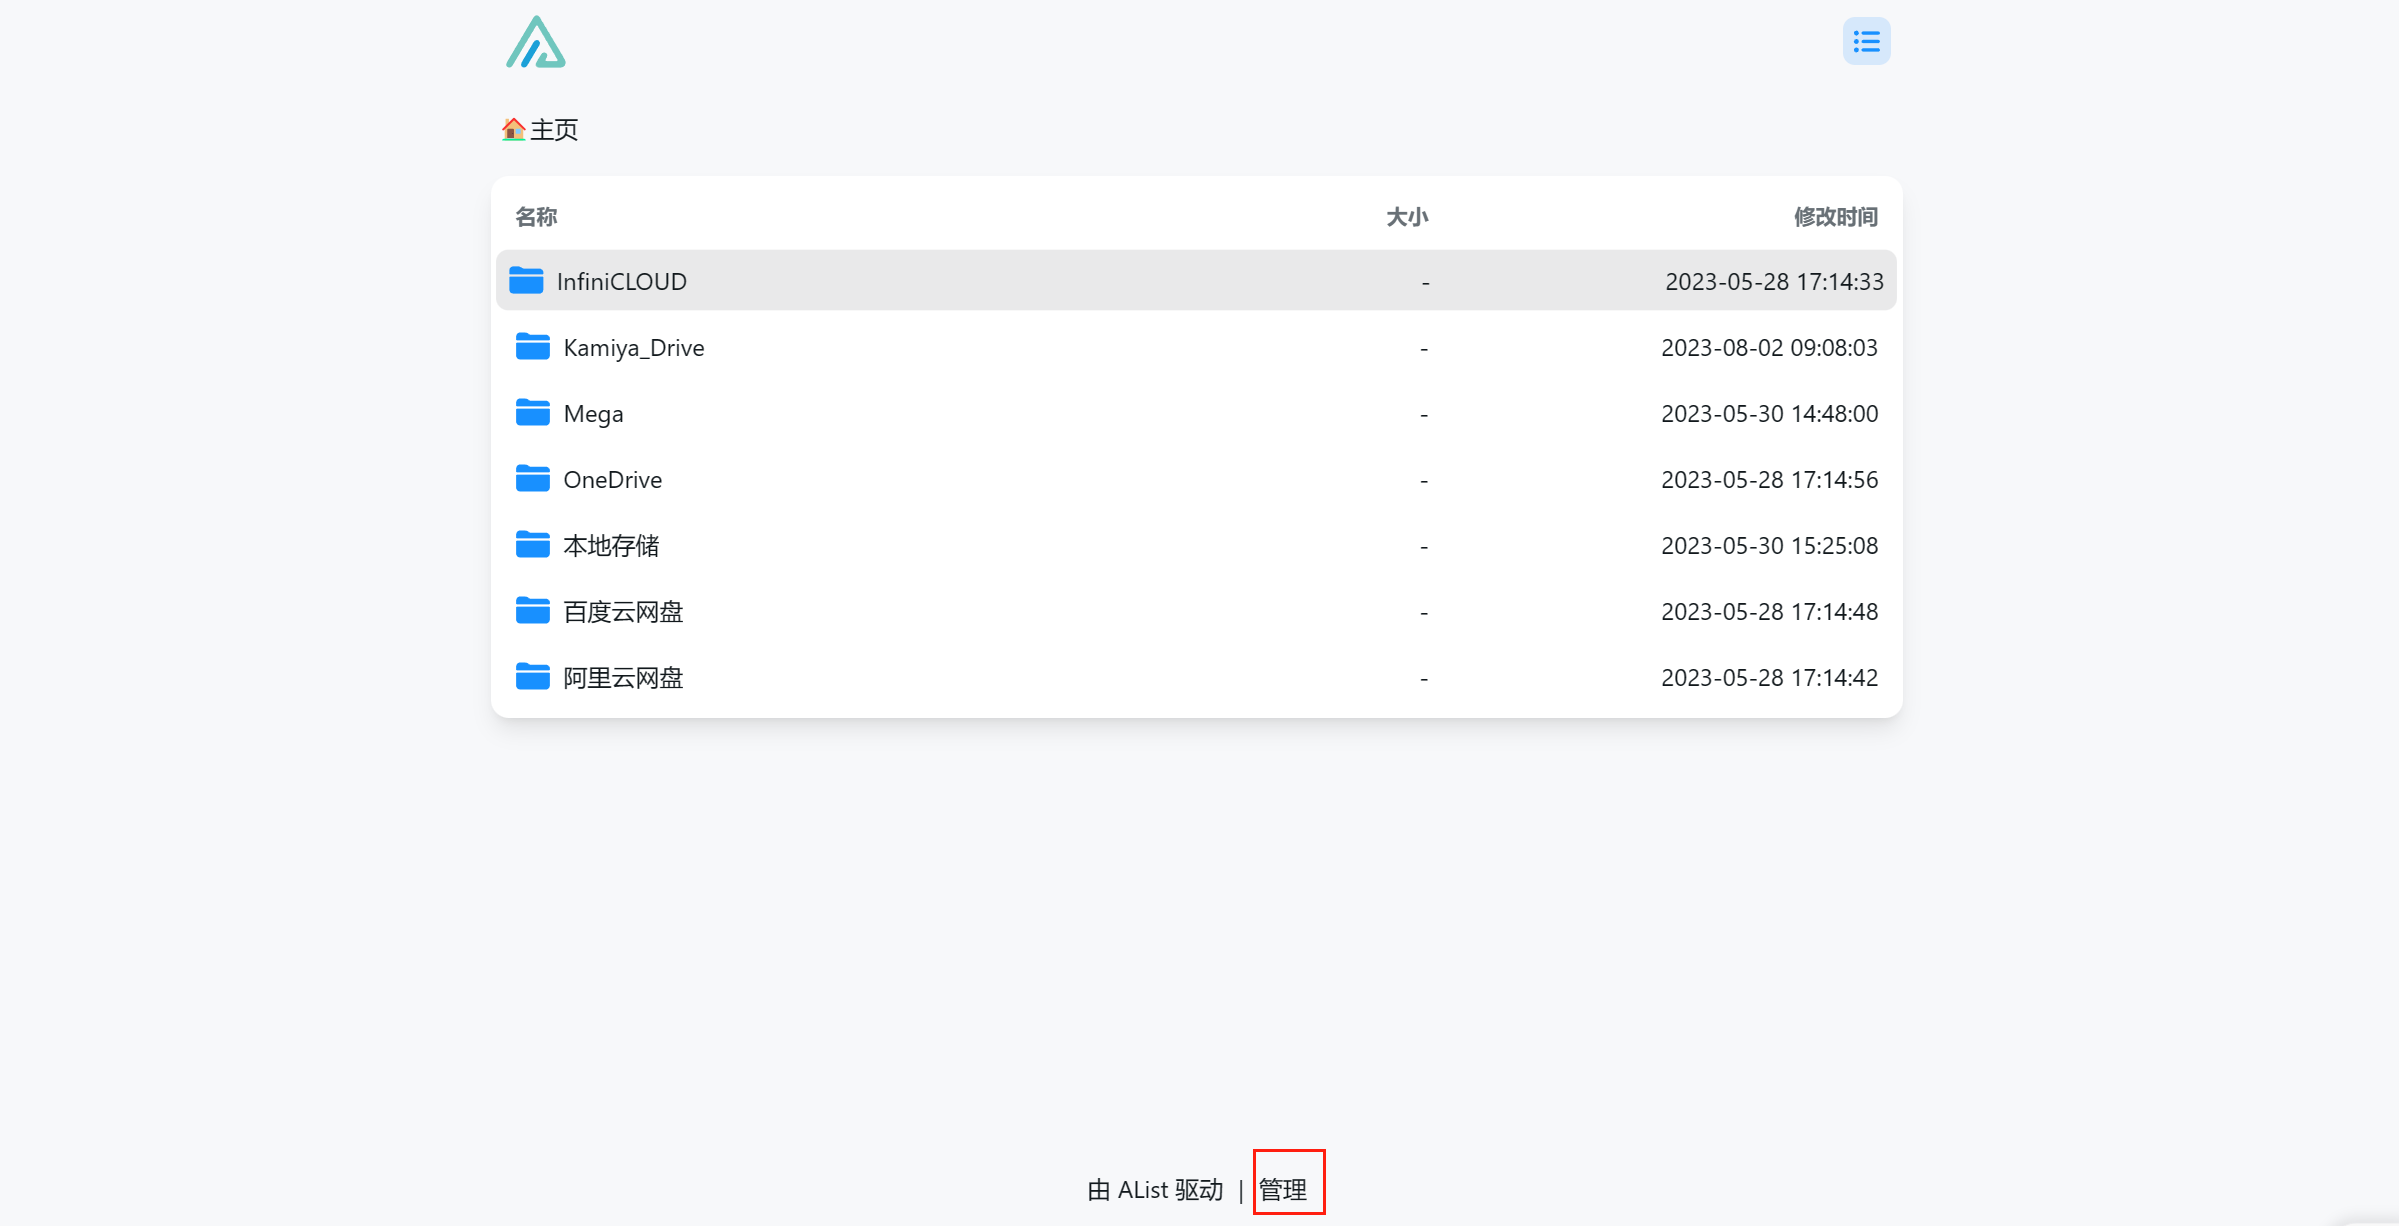This screenshot has width=2399, height=1226.
Task: Click the home breadcrumb house icon
Action: pyautogui.click(x=513, y=130)
